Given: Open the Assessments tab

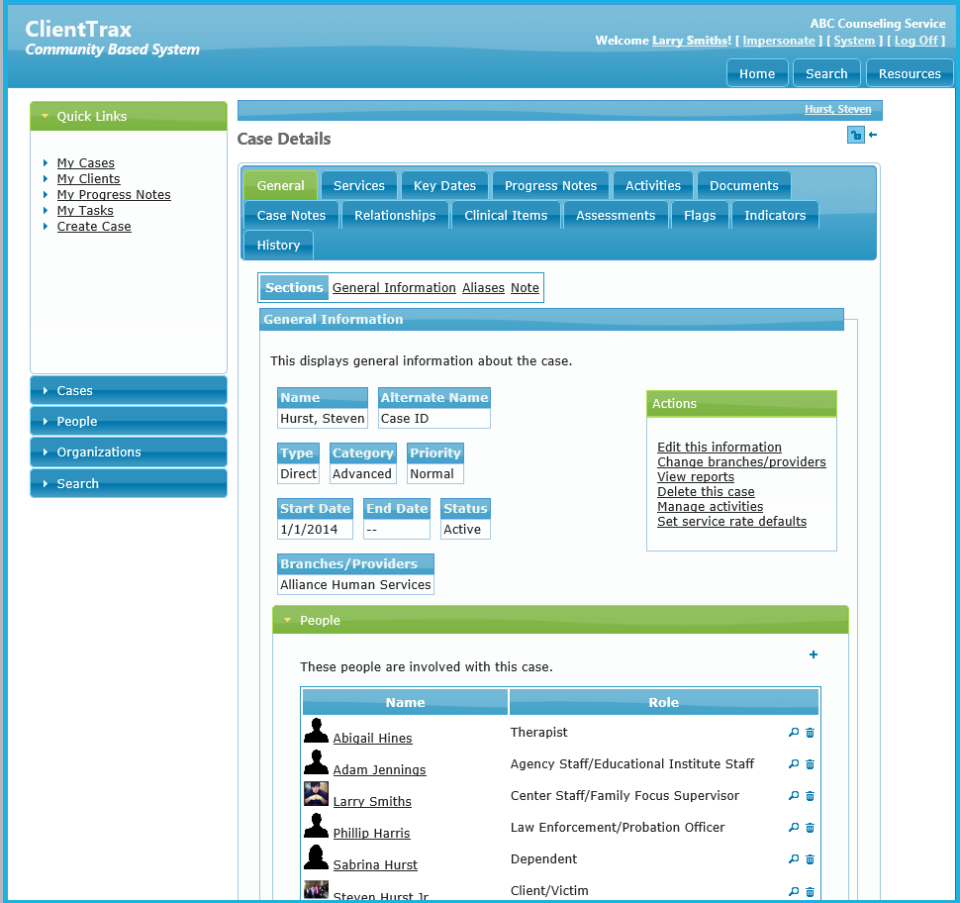Looking at the screenshot, I should tap(616, 215).
